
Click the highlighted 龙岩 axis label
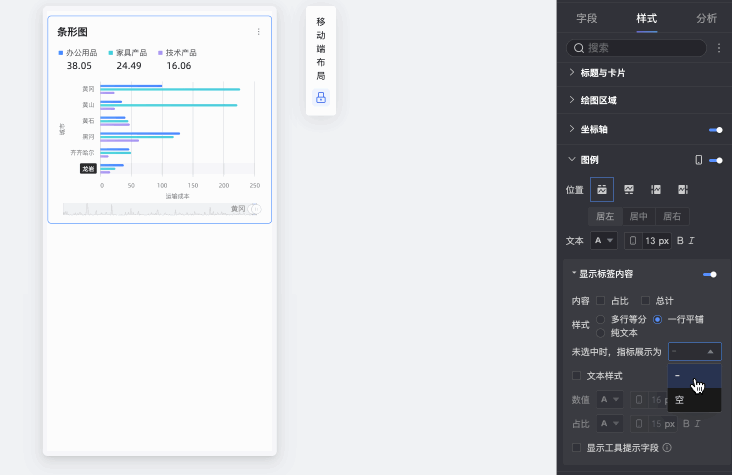tap(88, 169)
